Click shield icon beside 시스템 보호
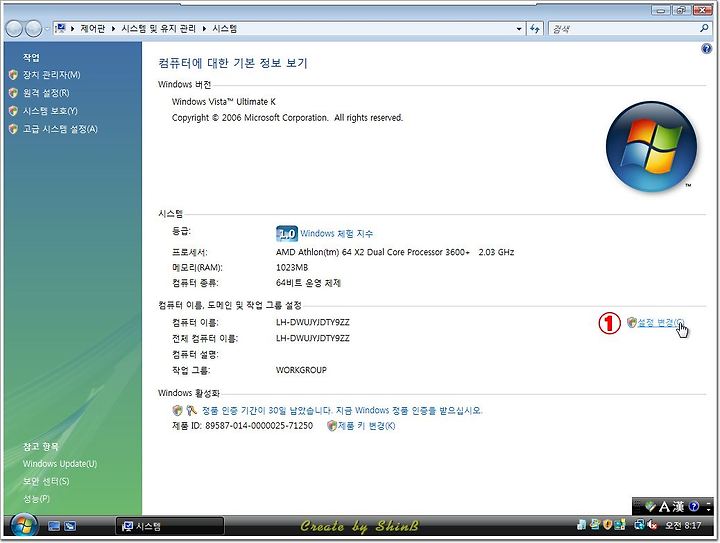The width and height of the screenshot is (720, 543). pyautogui.click(x=13, y=111)
